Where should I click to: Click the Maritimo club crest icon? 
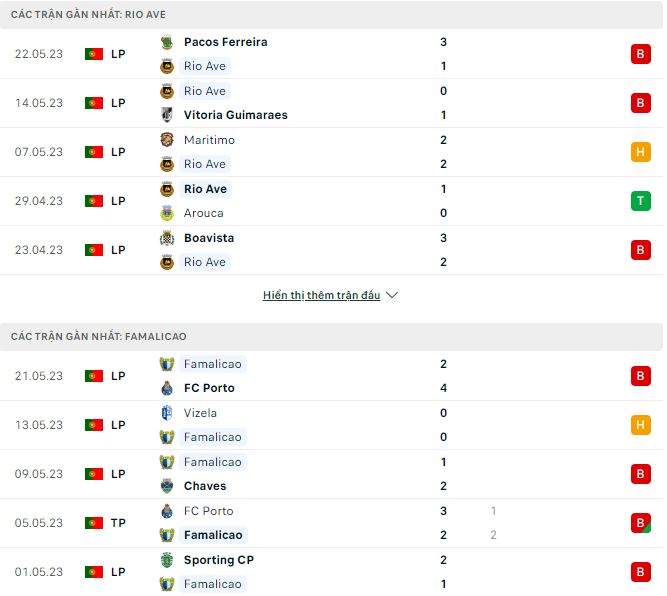click(x=167, y=140)
